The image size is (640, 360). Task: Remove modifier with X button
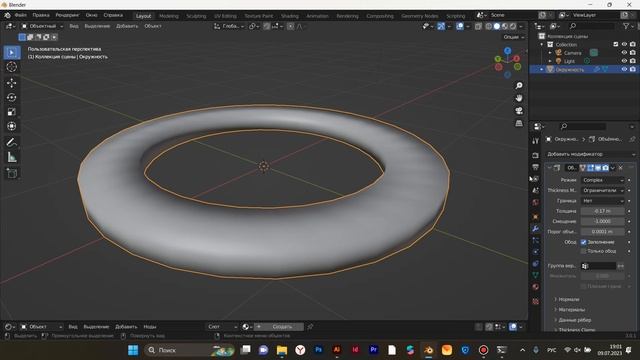click(620, 168)
